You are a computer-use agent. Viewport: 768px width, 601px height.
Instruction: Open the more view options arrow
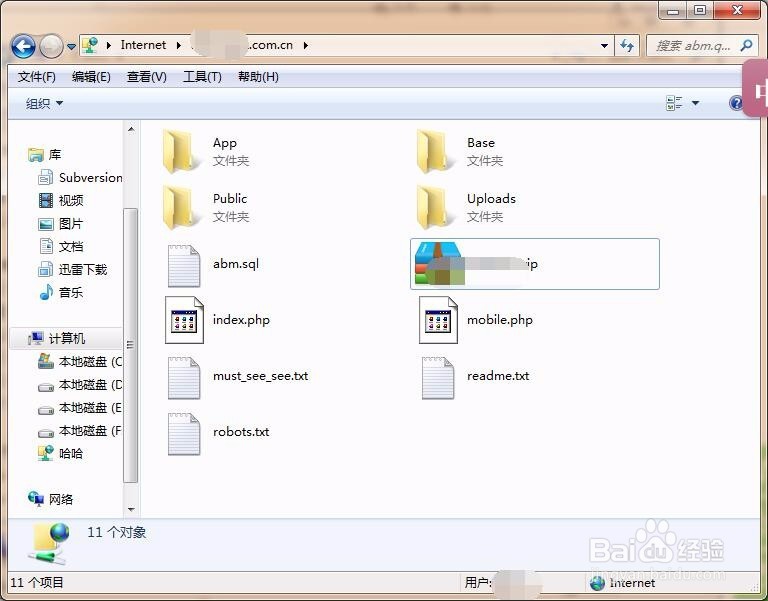pos(696,103)
